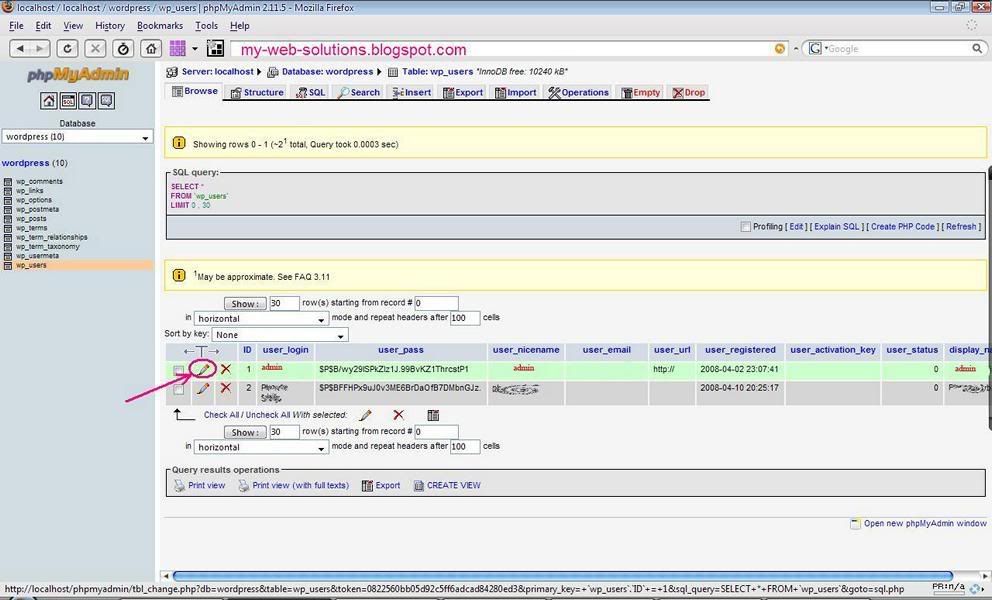The image size is (992, 600).
Task: Open the Sort by key dropdown
Action: 280,335
